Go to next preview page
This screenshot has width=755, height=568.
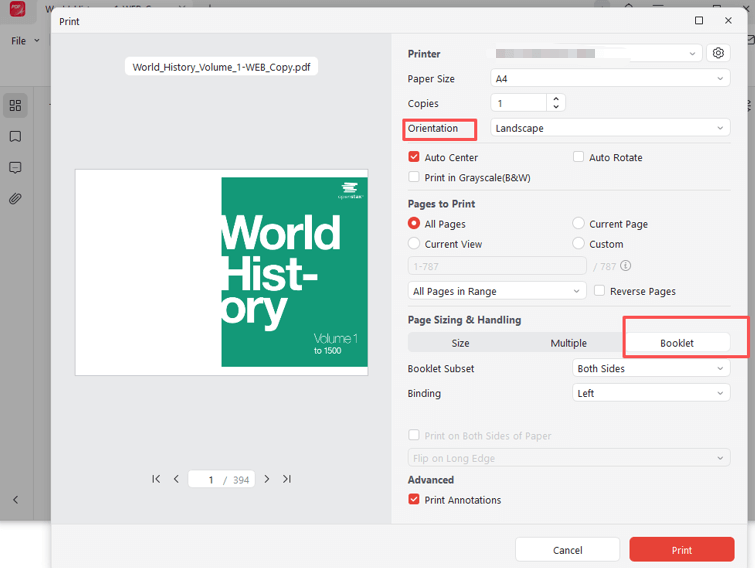267,479
